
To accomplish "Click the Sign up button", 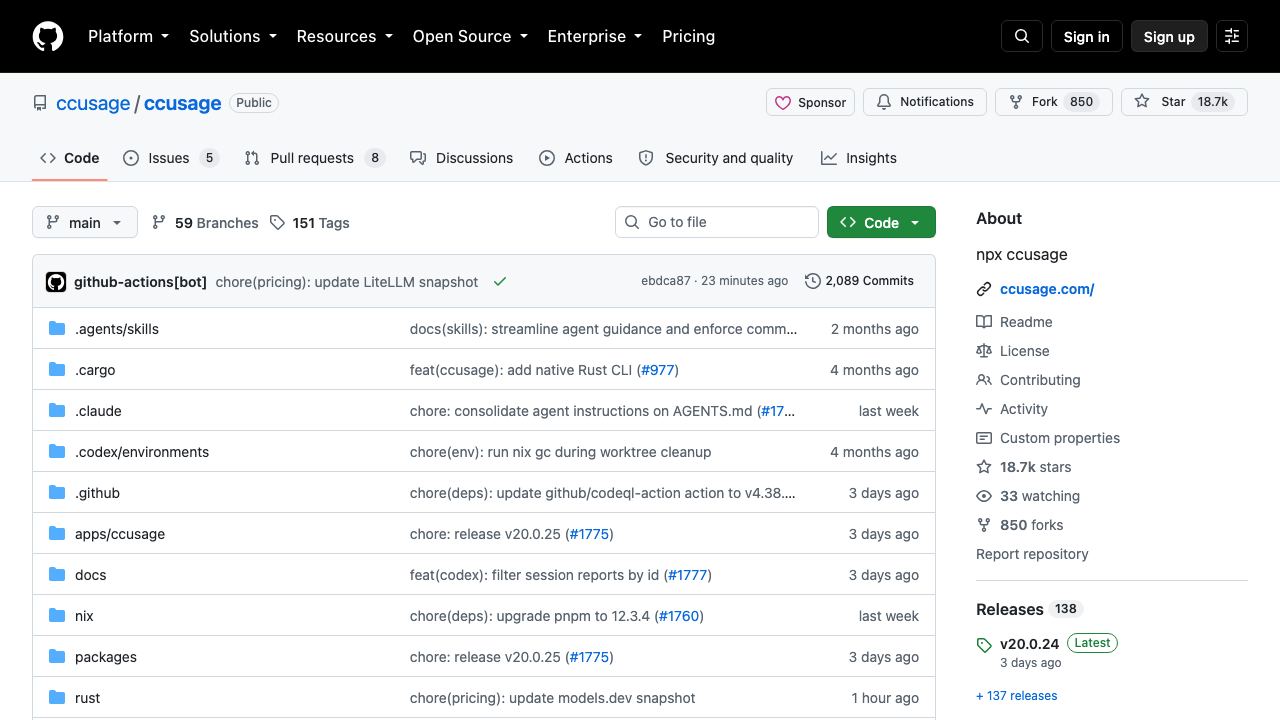I will 1169,36.
